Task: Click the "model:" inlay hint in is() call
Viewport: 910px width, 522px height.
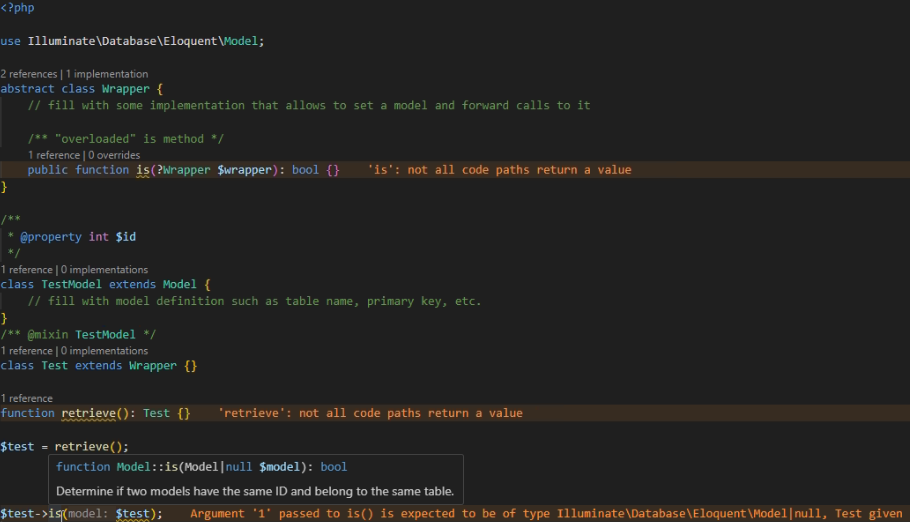Action: 89,514
